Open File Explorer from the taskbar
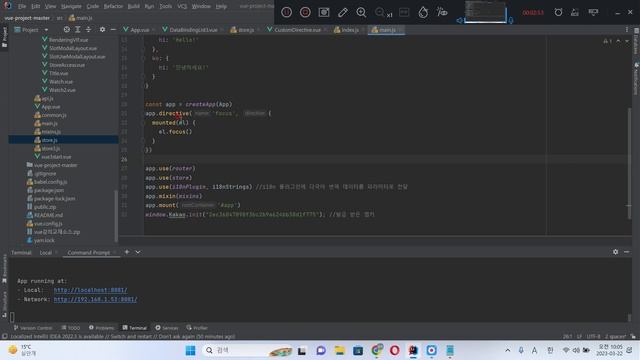Viewport: 640px width, 360px height. 340,350
